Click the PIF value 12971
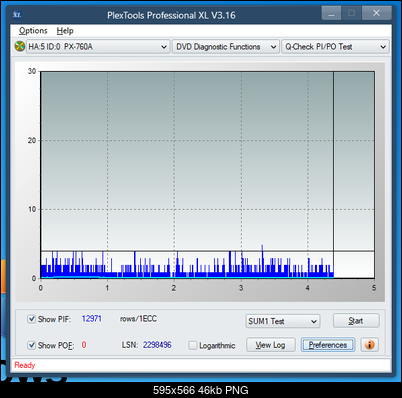This screenshot has width=402, height=398. (92, 319)
